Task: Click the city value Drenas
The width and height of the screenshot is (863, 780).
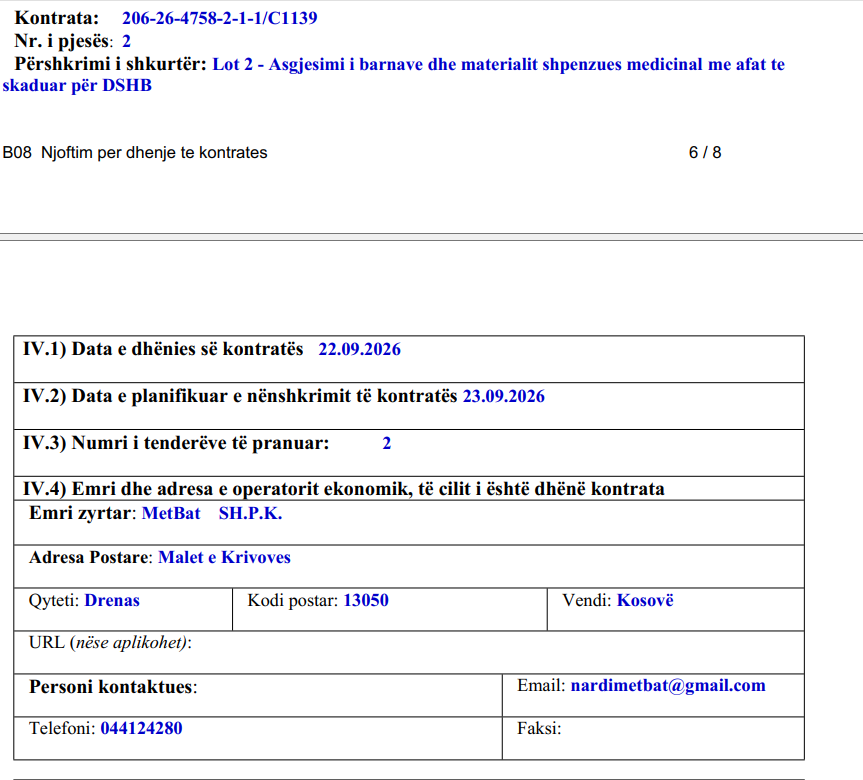Action: tap(112, 600)
